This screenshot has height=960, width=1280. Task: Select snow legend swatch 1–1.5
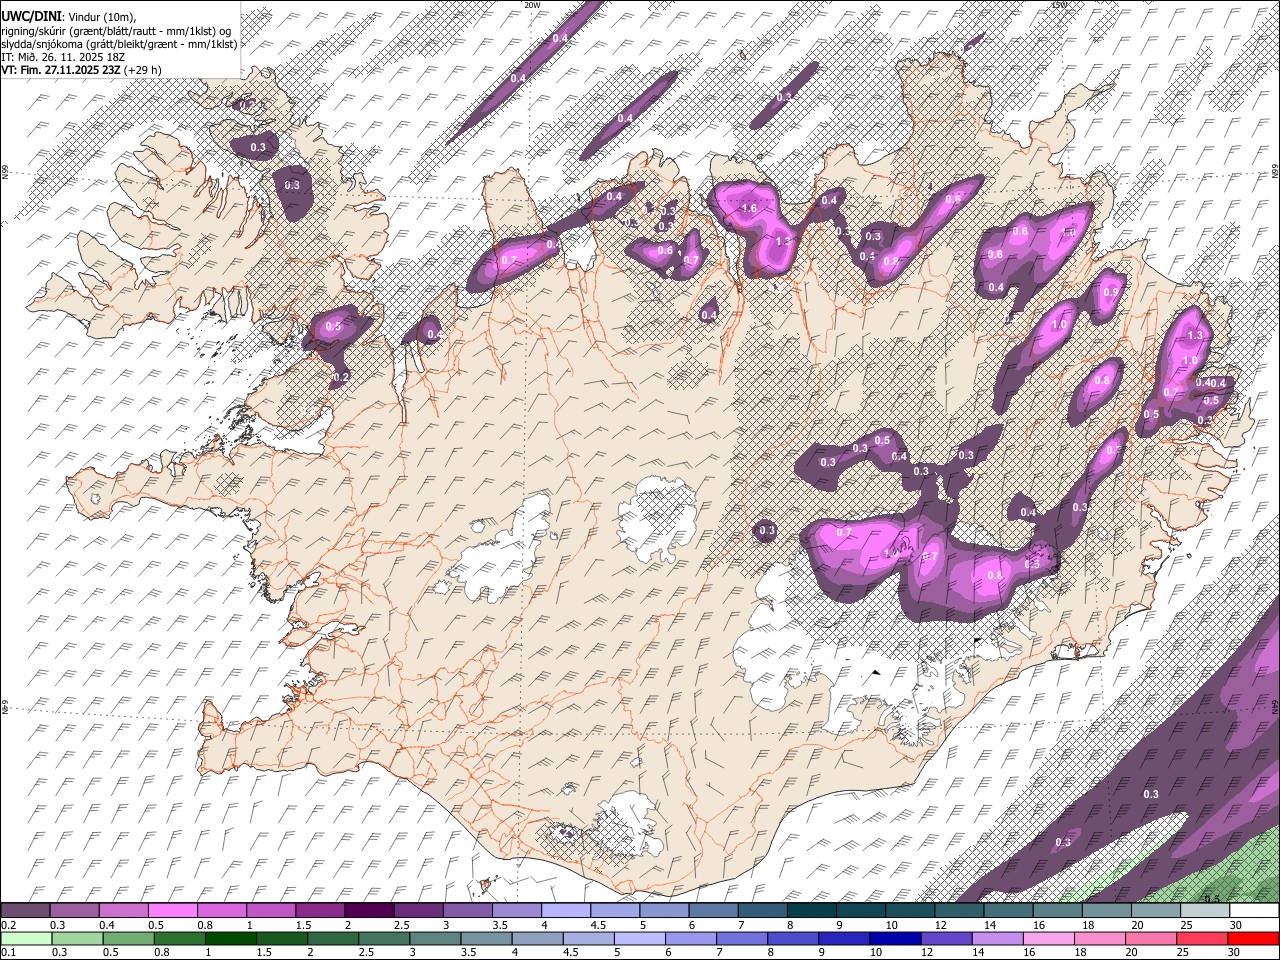pyautogui.click(x=270, y=910)
